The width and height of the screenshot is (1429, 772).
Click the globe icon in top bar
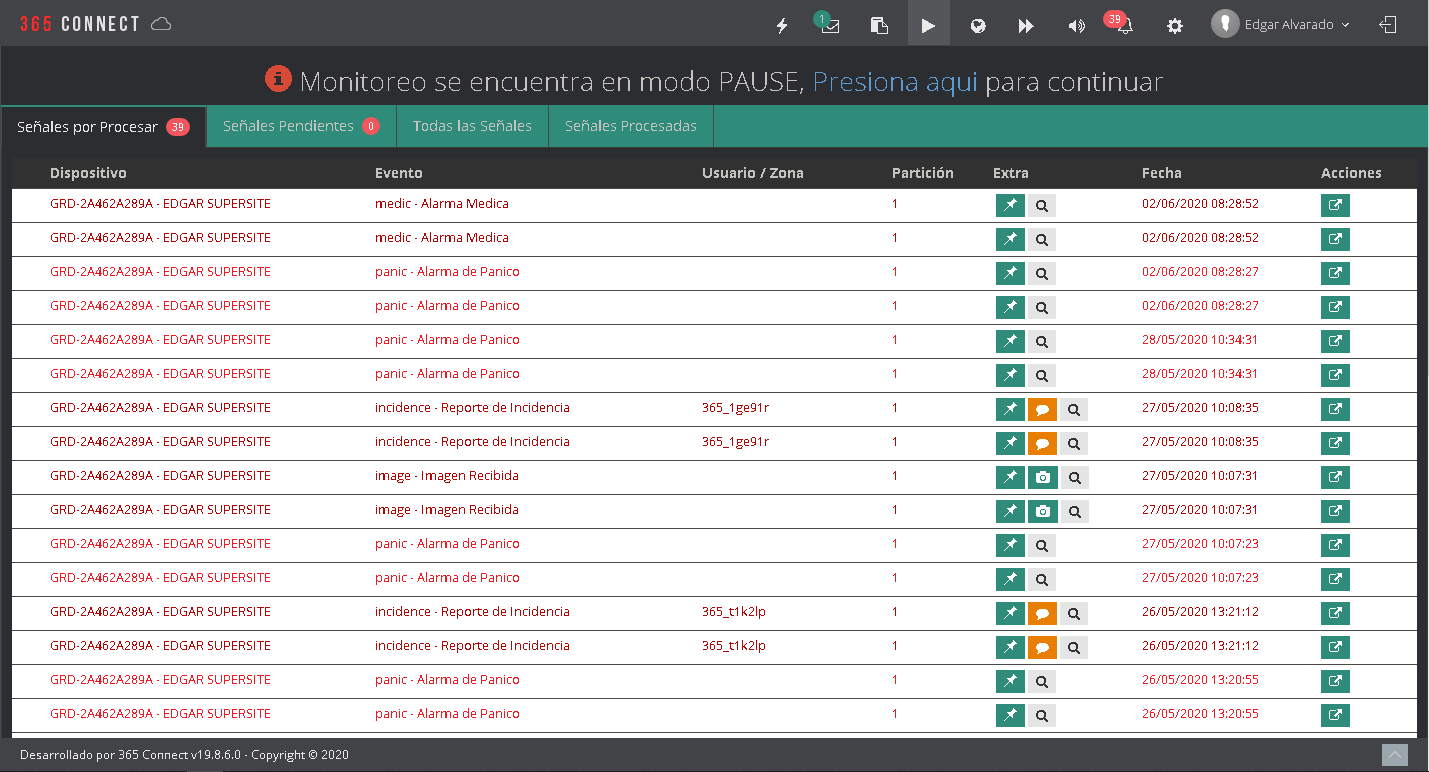(978, 26)
